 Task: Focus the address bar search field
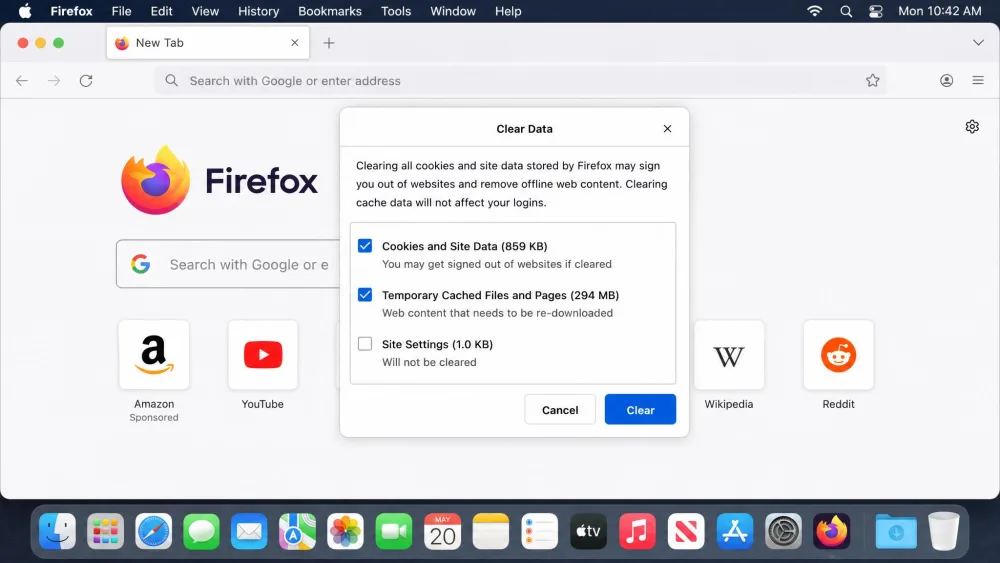[x=520, y=81]
